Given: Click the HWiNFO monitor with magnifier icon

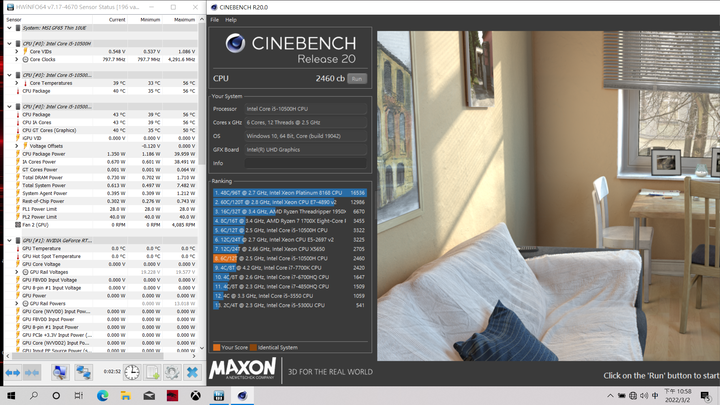Looking at the screenshot, I should click(60, 372).
